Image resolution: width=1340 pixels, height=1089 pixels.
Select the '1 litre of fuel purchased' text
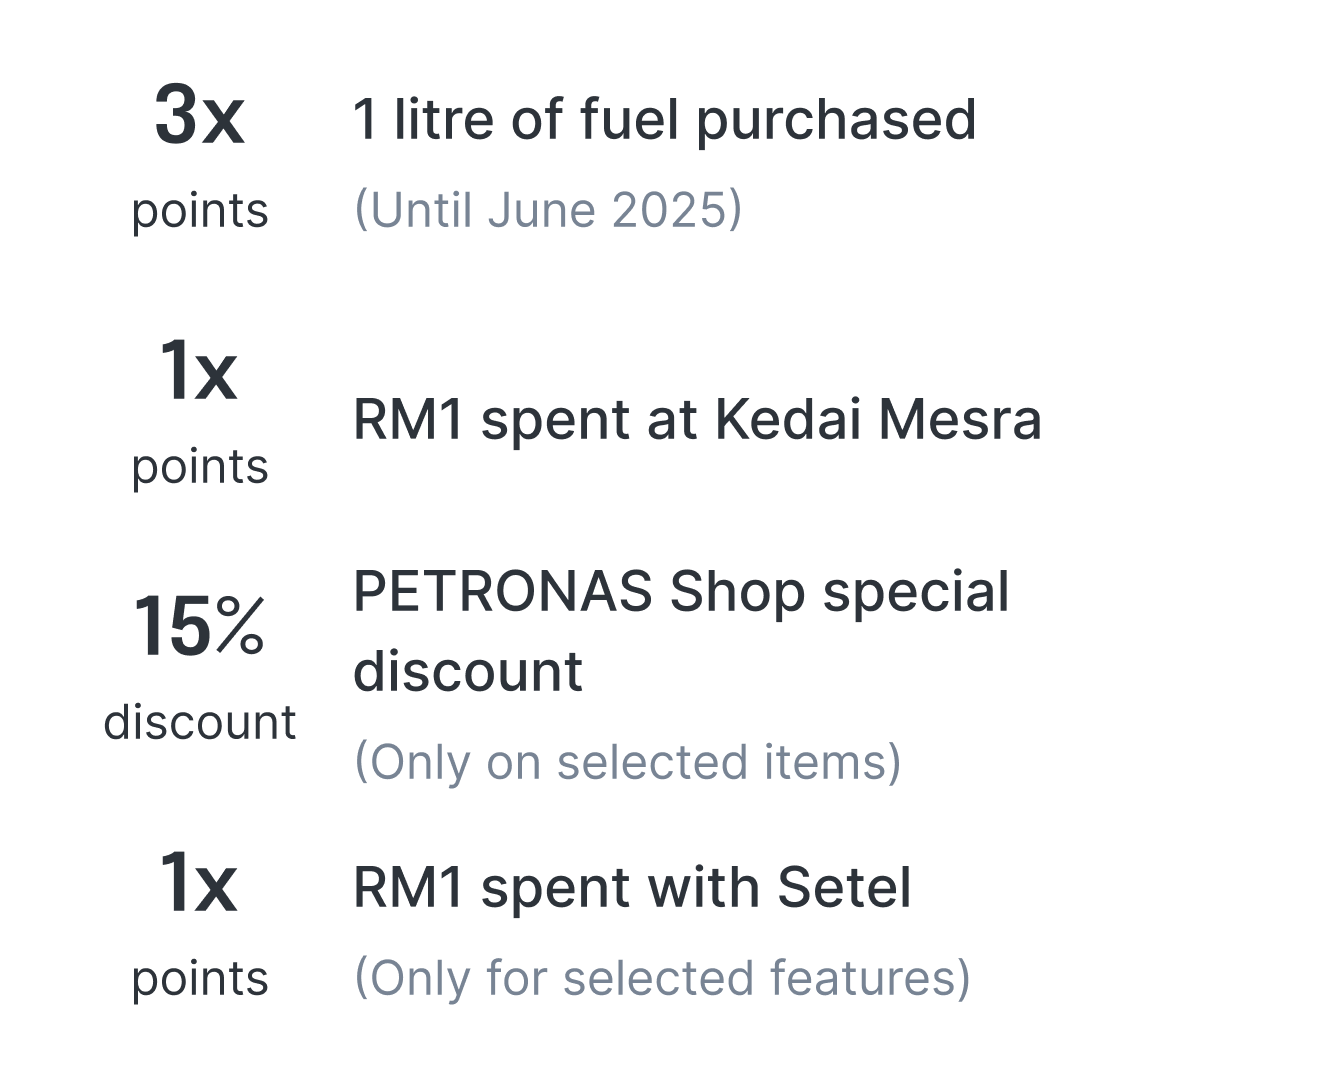pos(664,119)
